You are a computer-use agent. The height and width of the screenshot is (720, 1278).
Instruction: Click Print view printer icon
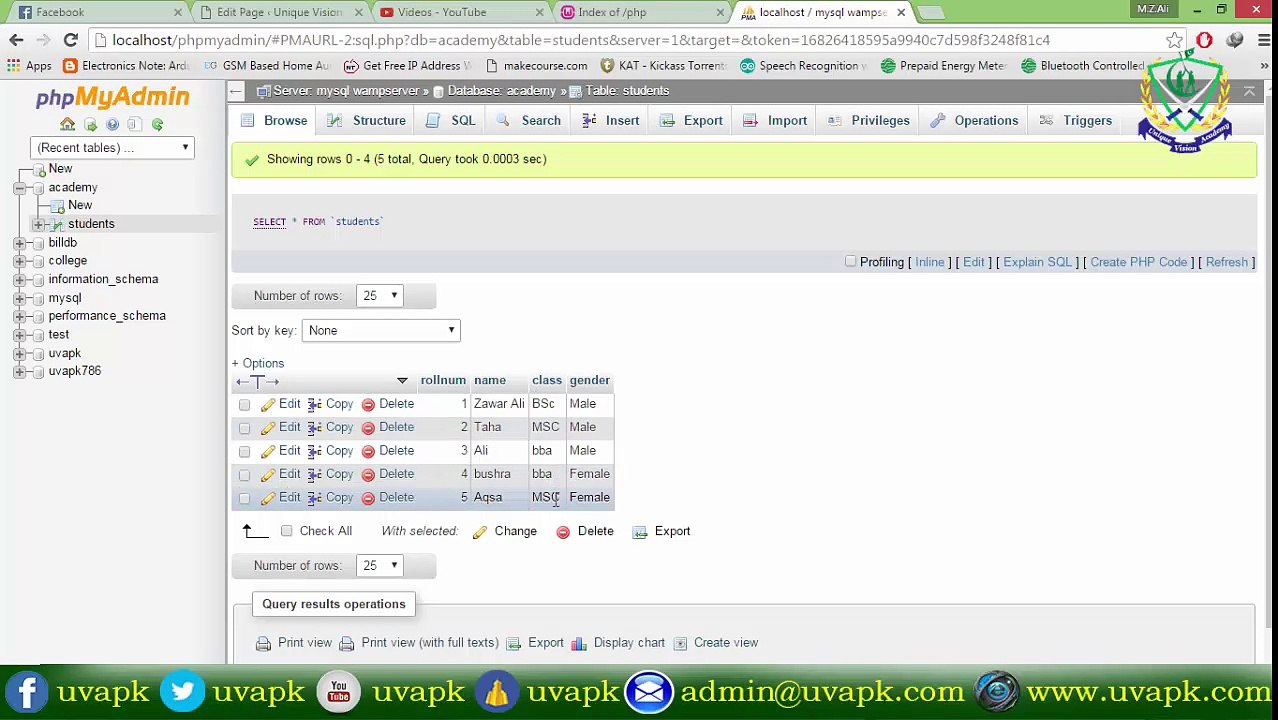pos(263,644)
